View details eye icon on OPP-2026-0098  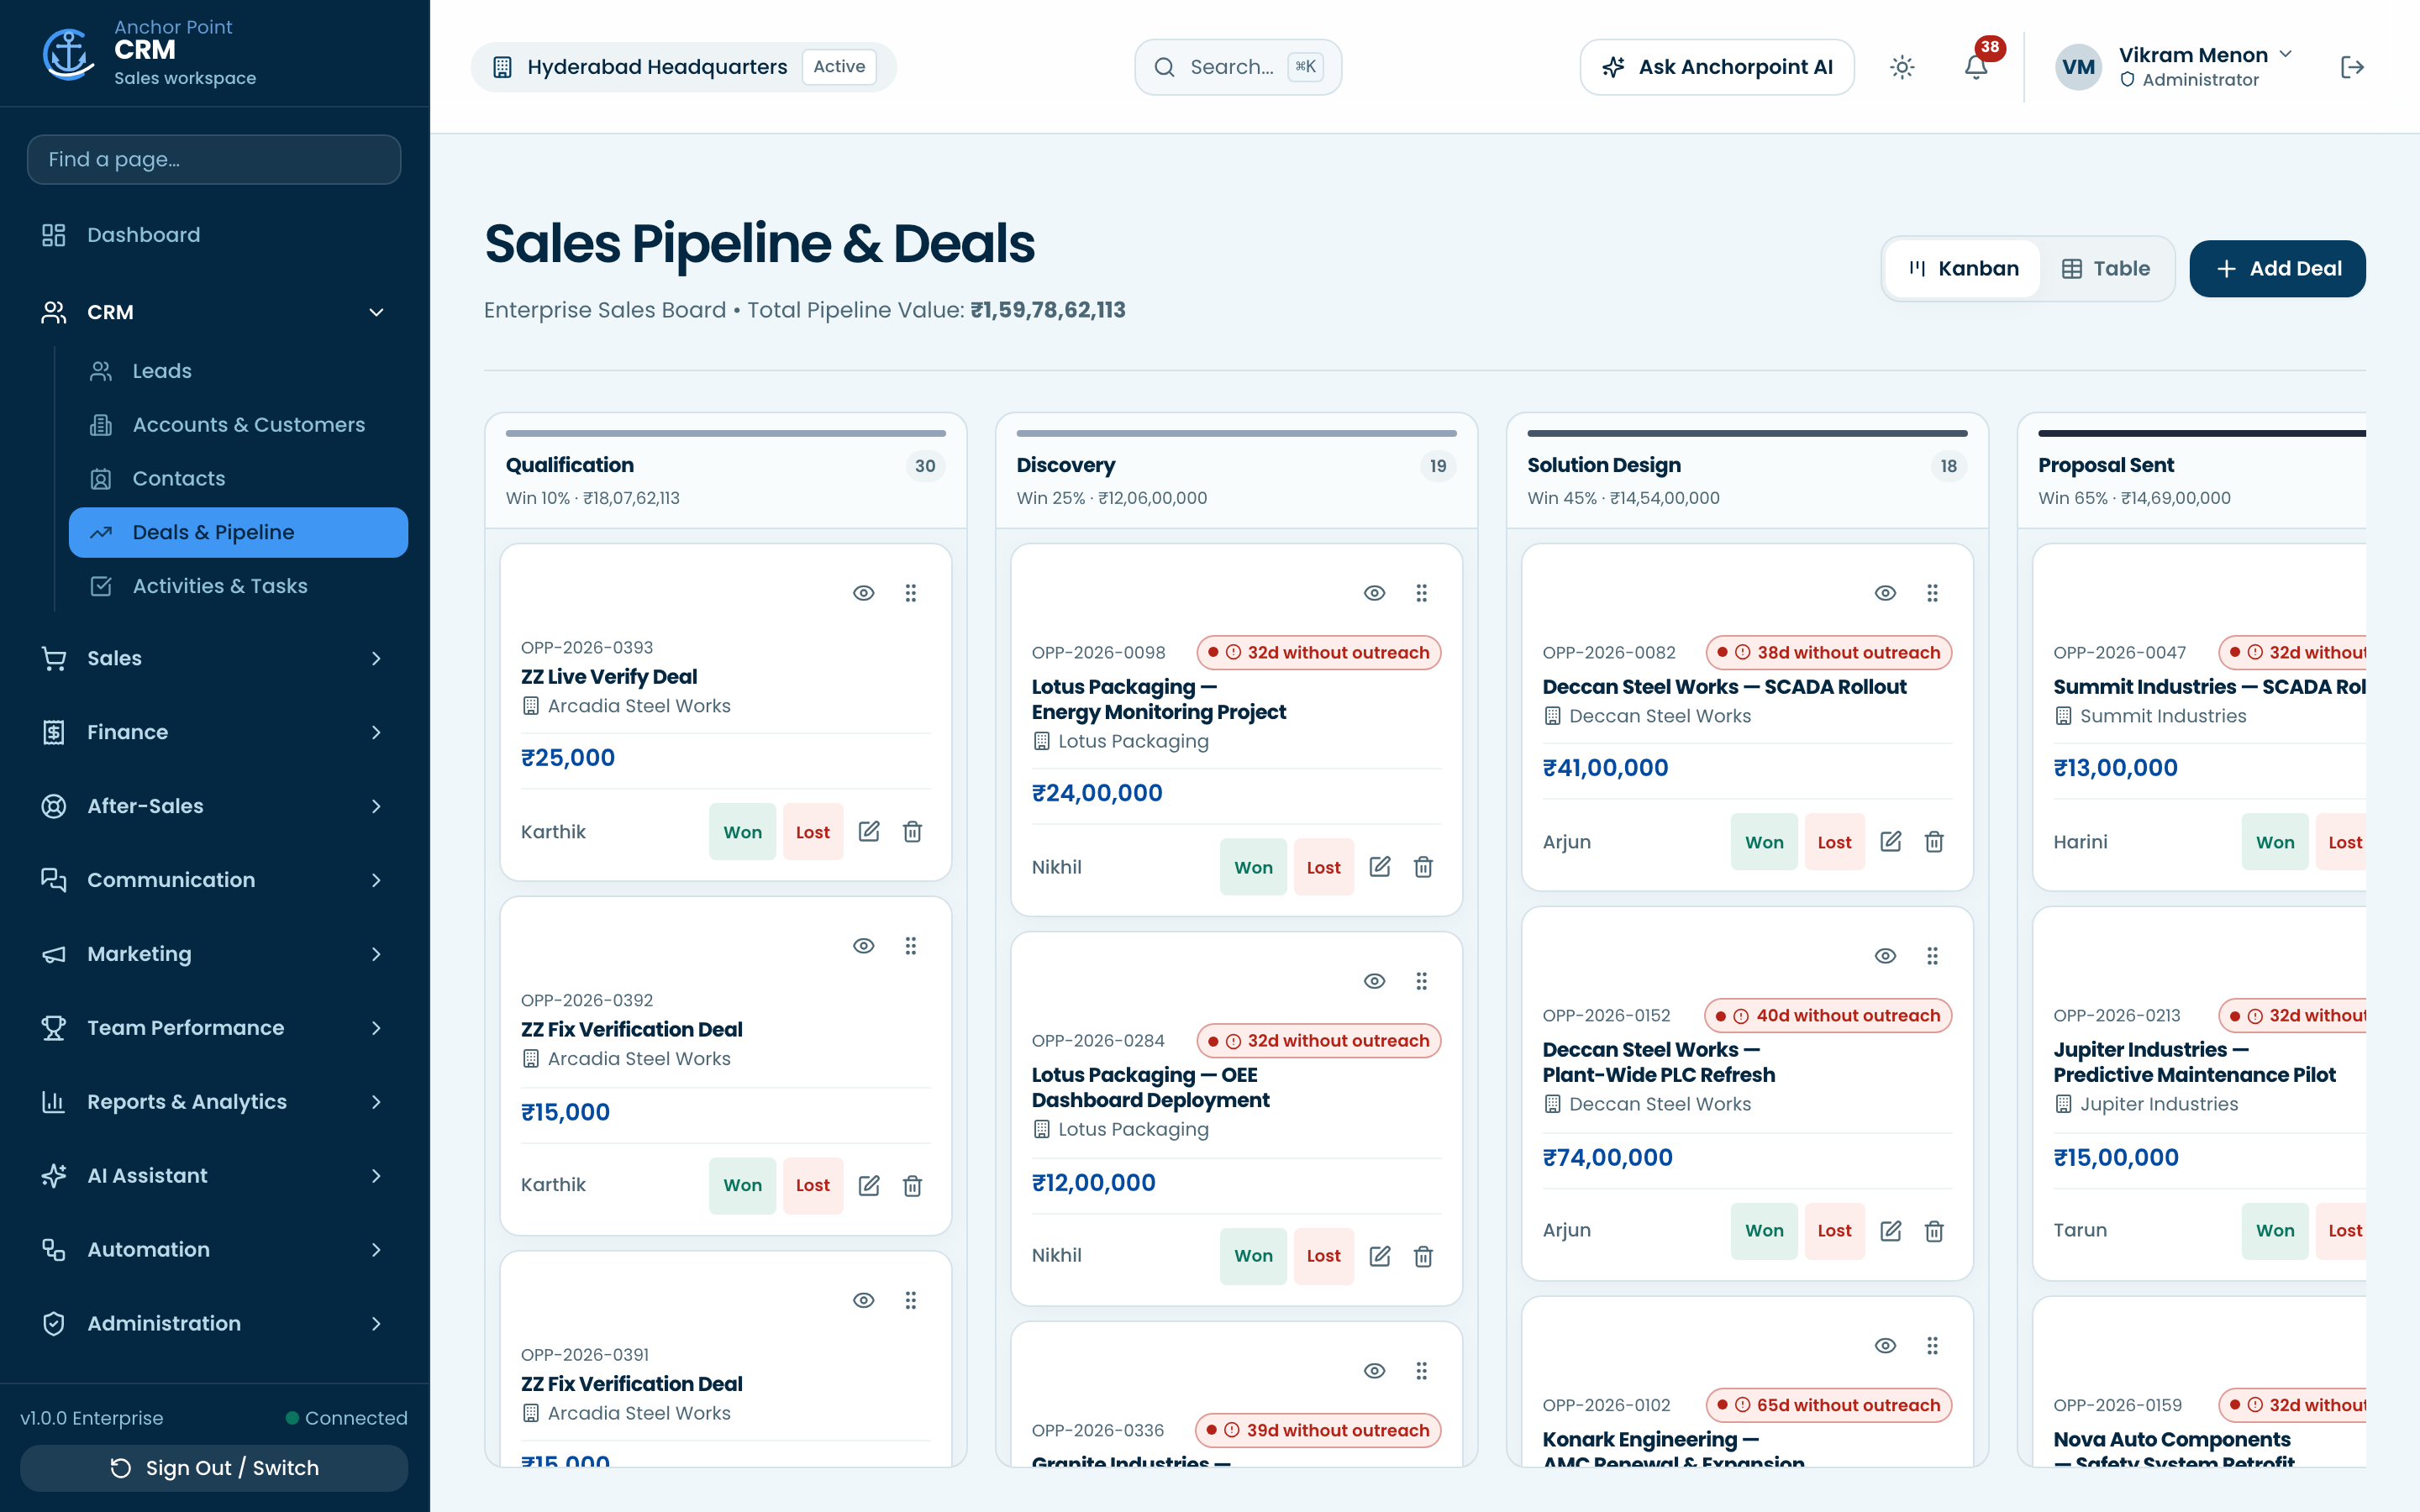click(x=1375, y=593)
